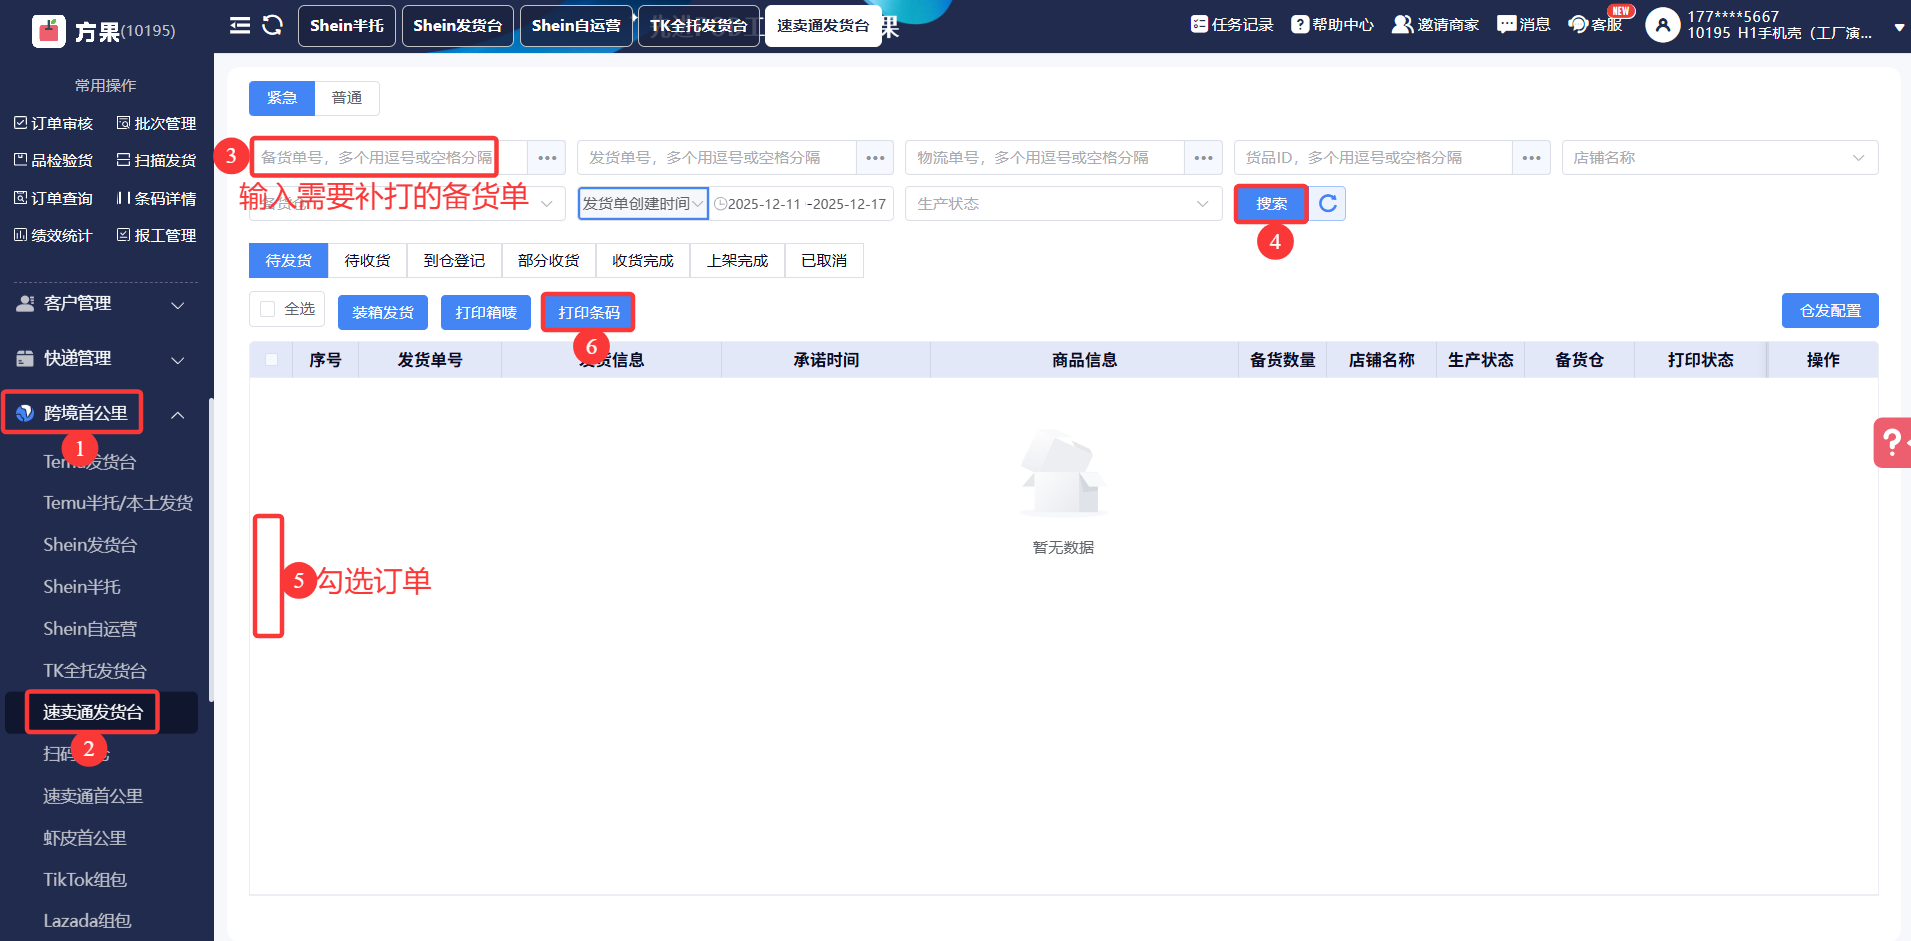Open more options for 物流单号 field
The image size is (1911, 941).
1203,158
